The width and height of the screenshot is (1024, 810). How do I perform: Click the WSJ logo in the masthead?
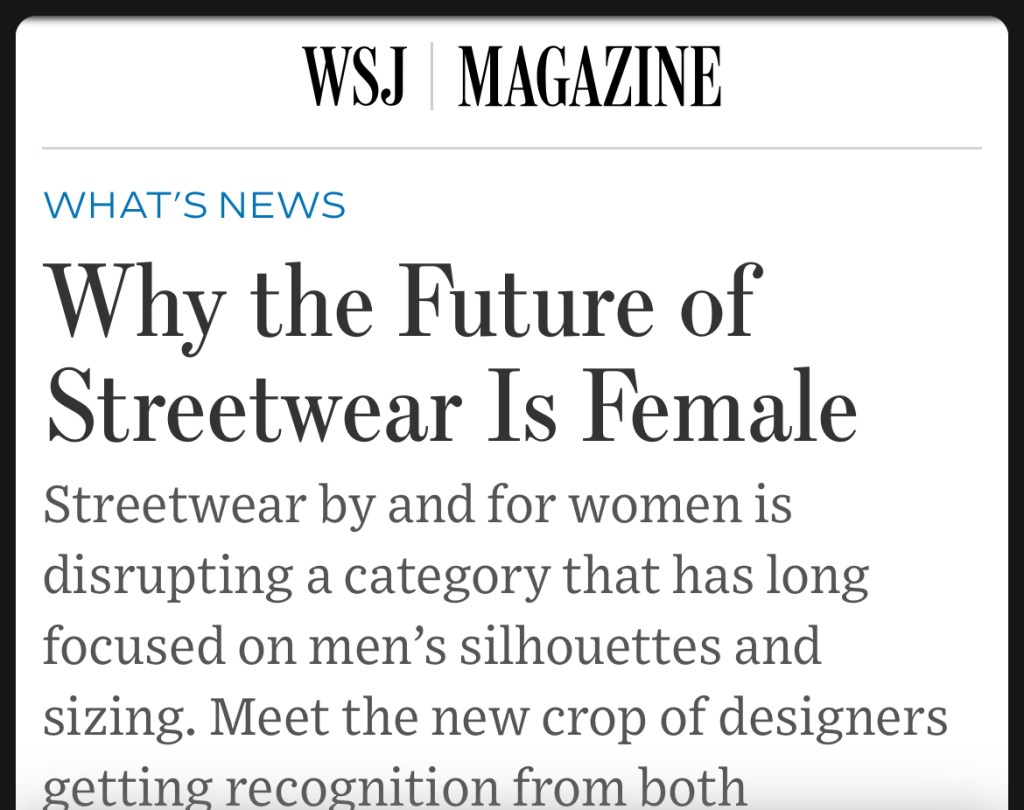[x=355, y=77]
